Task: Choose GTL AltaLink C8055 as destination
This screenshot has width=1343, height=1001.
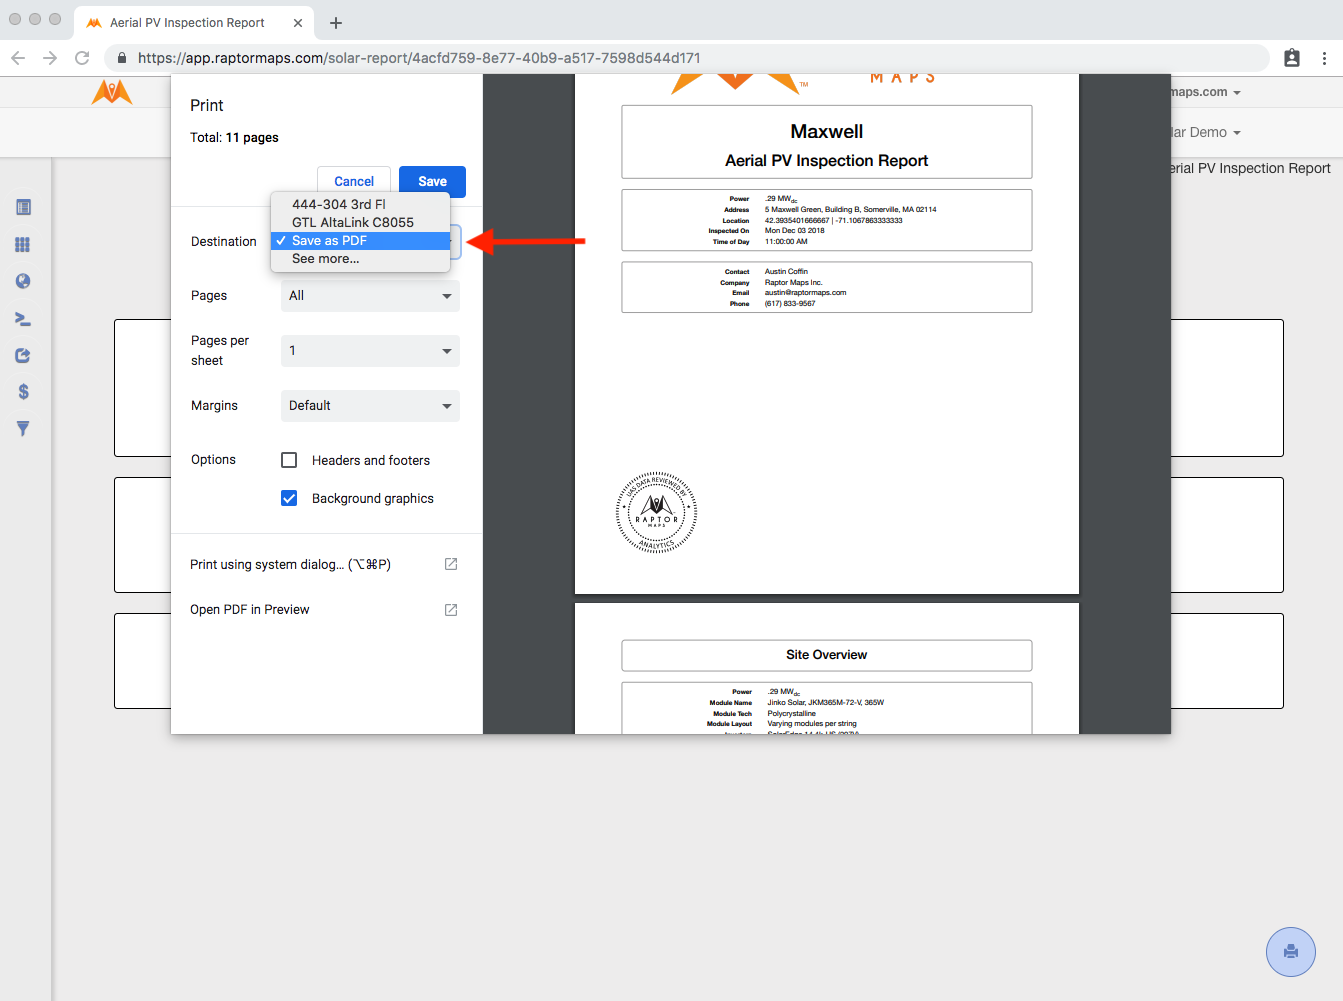Action: [x=360, y=222]
